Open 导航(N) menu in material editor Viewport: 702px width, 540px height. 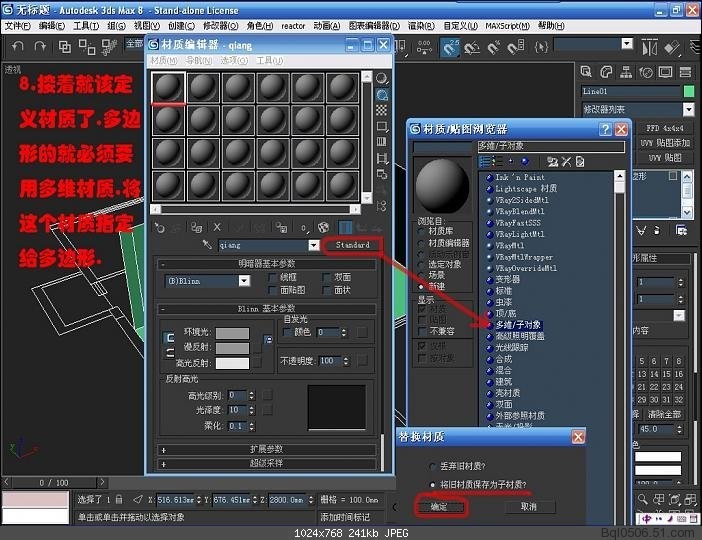[x=199, y=60]
